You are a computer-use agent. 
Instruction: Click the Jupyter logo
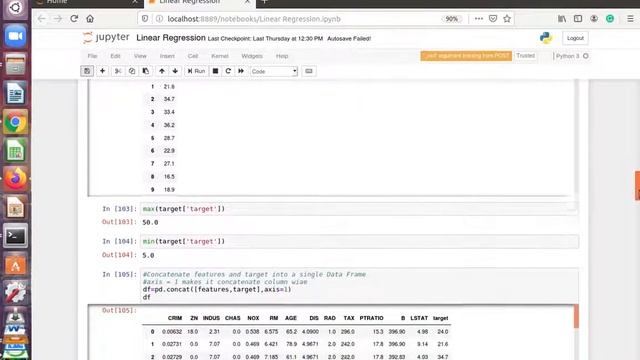pyautogui.click(x=106, y=38)
